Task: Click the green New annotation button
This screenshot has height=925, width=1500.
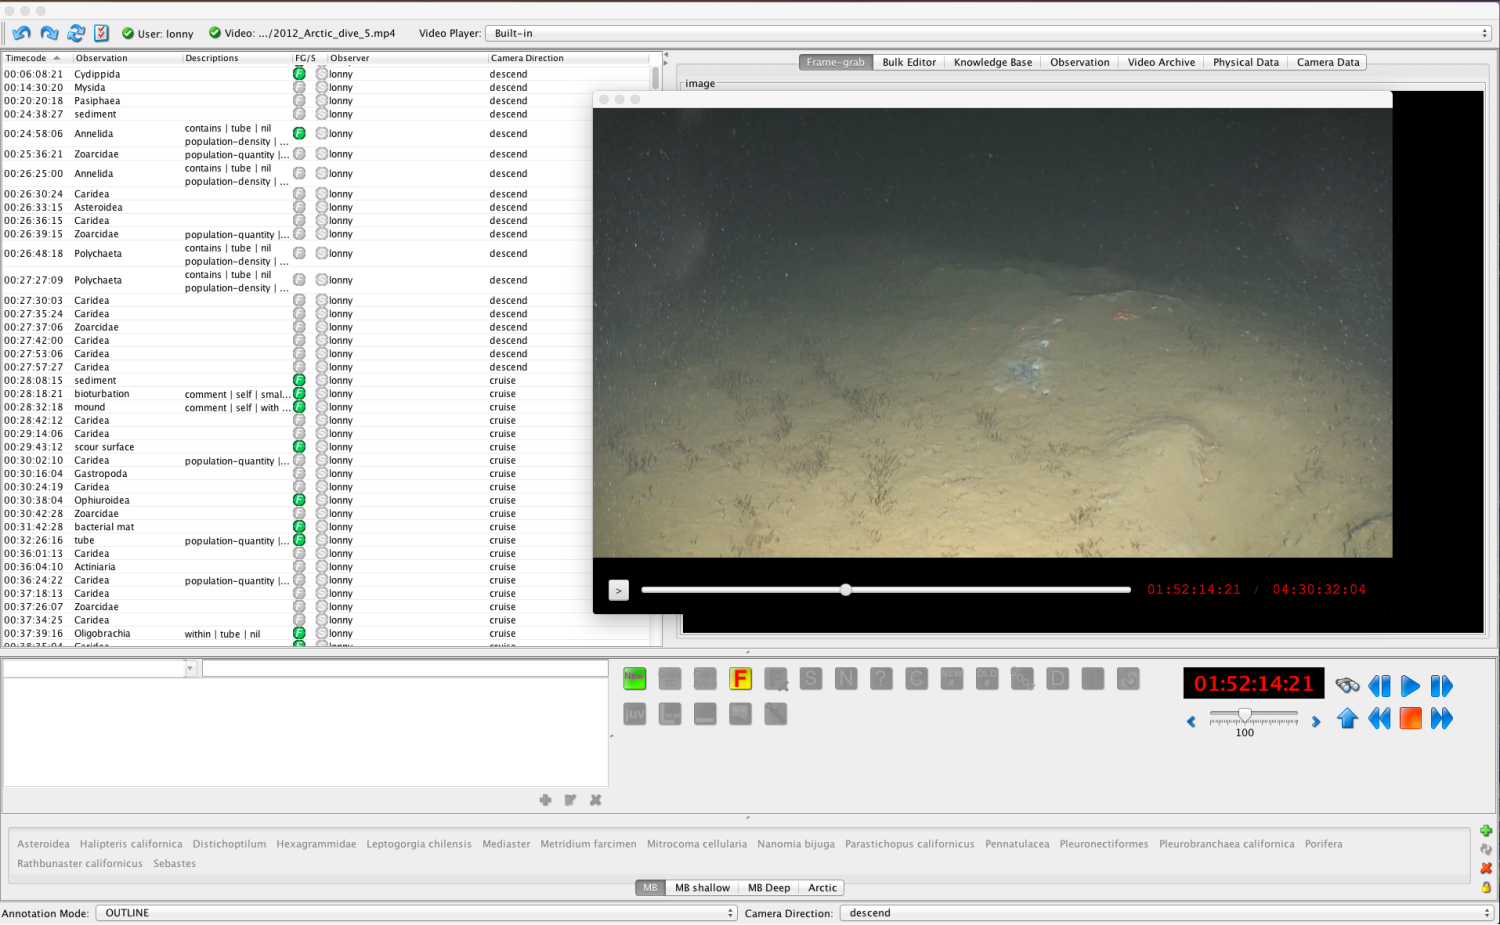Action: 634,678
